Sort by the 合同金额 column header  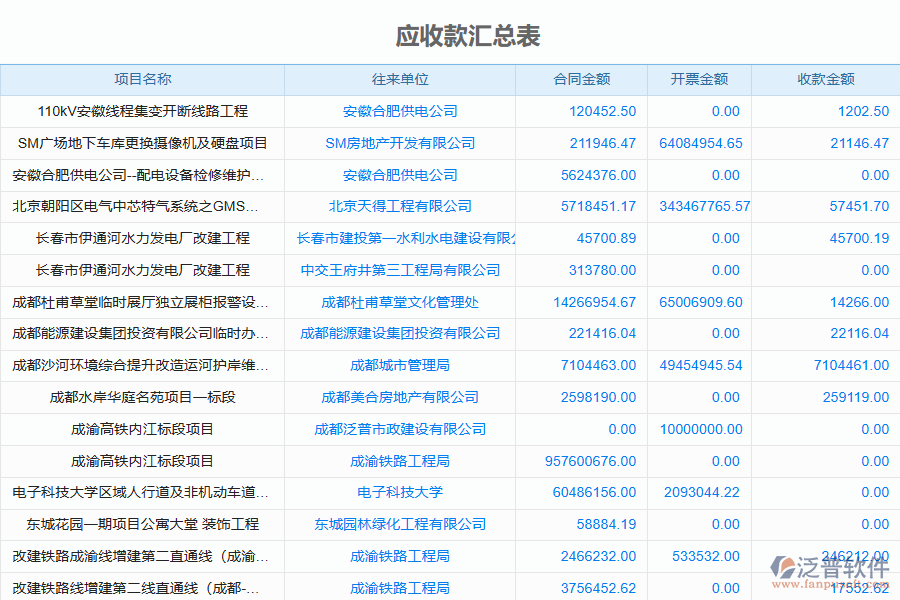[x=584, y=79]
